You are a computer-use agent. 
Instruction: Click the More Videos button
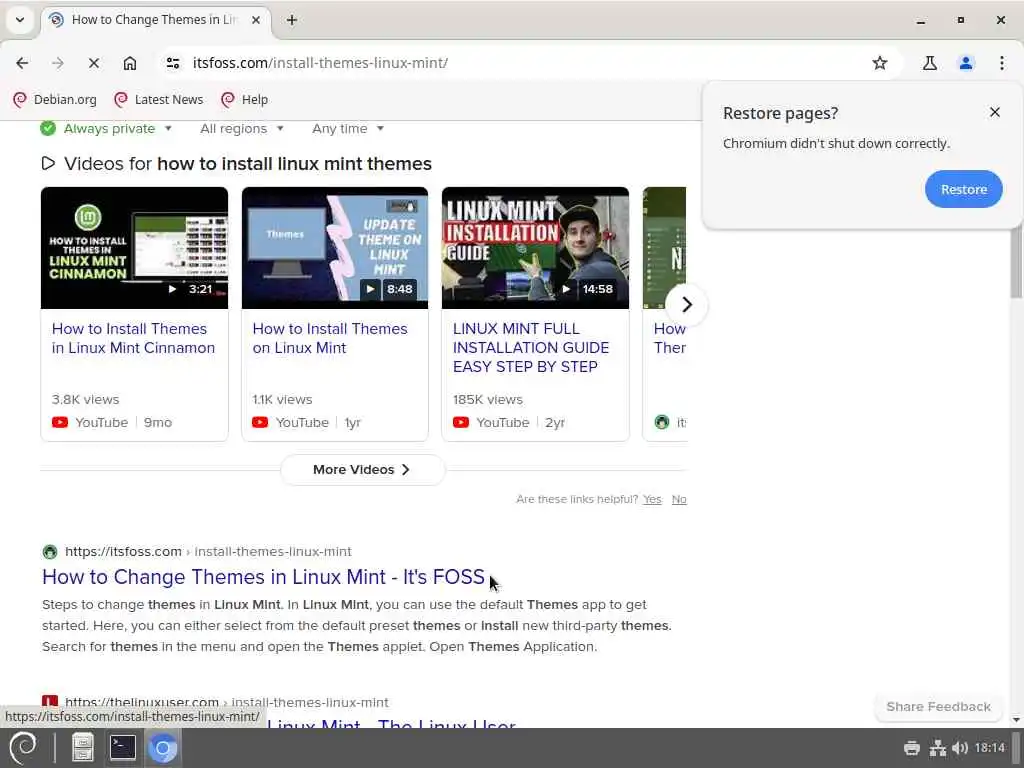[x=362, y=470]
